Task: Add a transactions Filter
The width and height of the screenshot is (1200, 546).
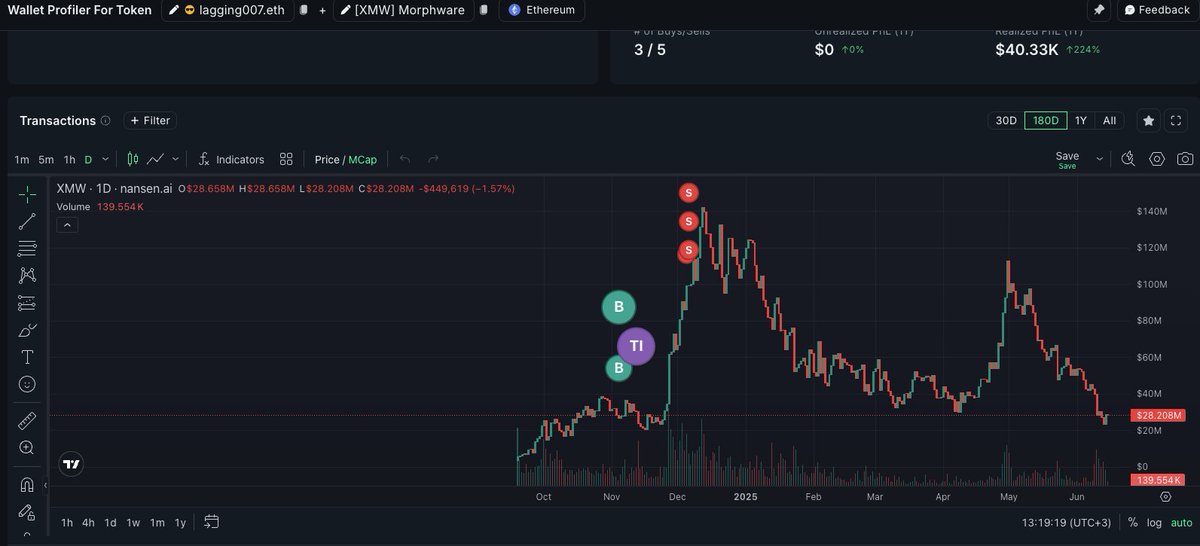Action: 150,120
